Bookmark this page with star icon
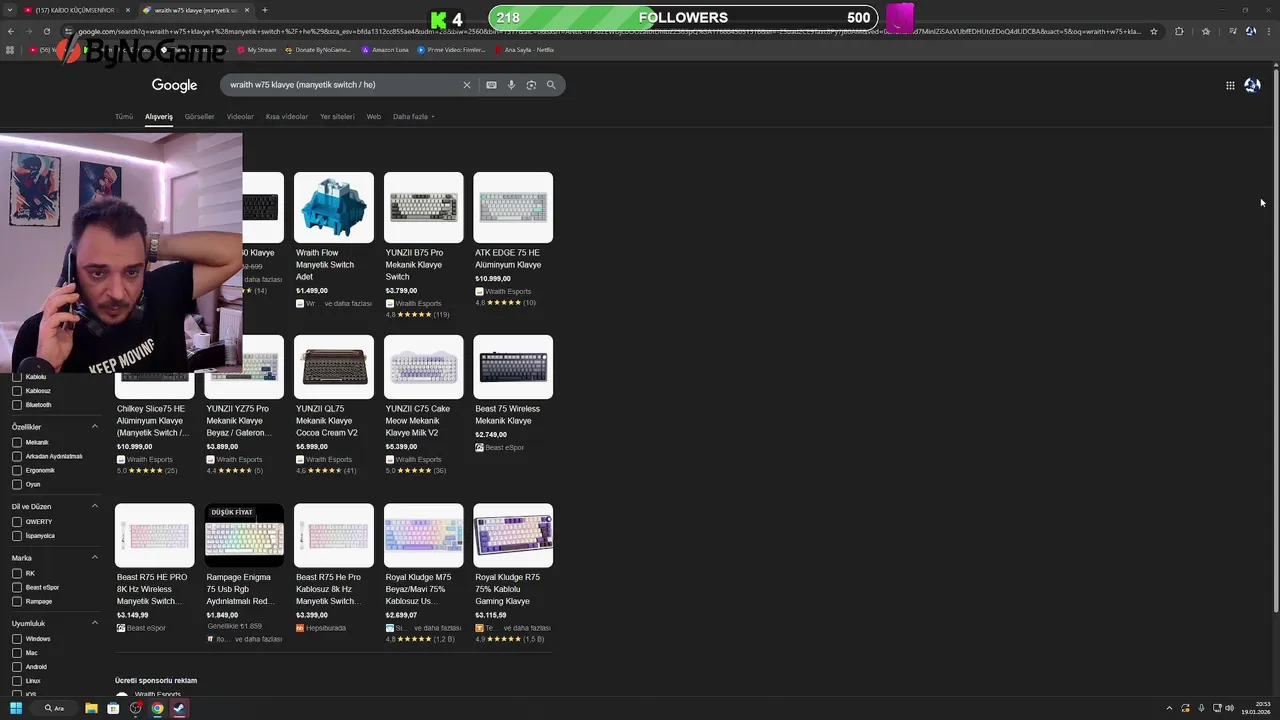Viewport: 1280px width, 720px height. click(x=1154, y=31)
